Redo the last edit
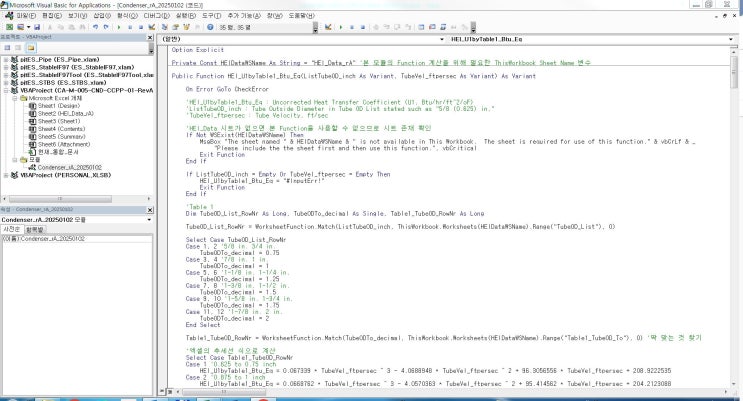743x401 pixels. click(106, 27)
